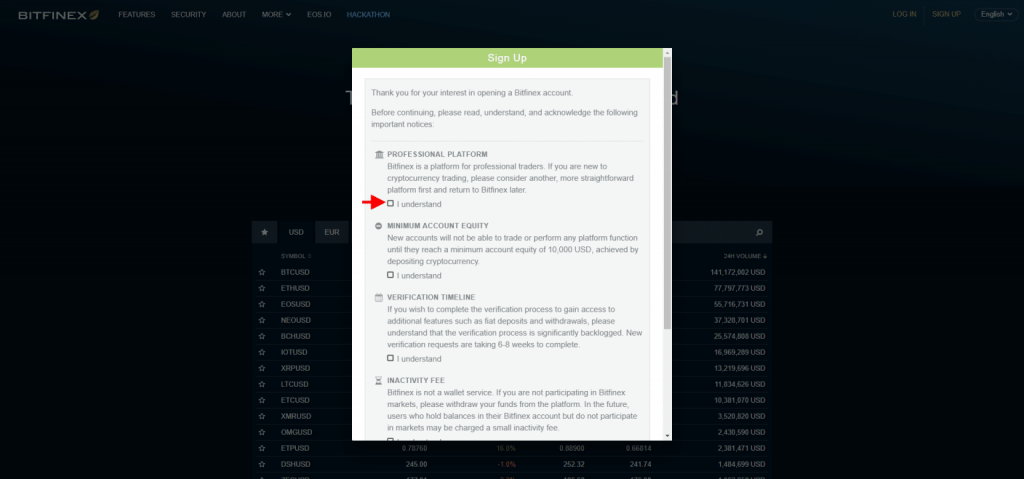Click the EOSUSD symbol
The width and height of the screenshot is (1024, 479).
click(x=295, y=304)
